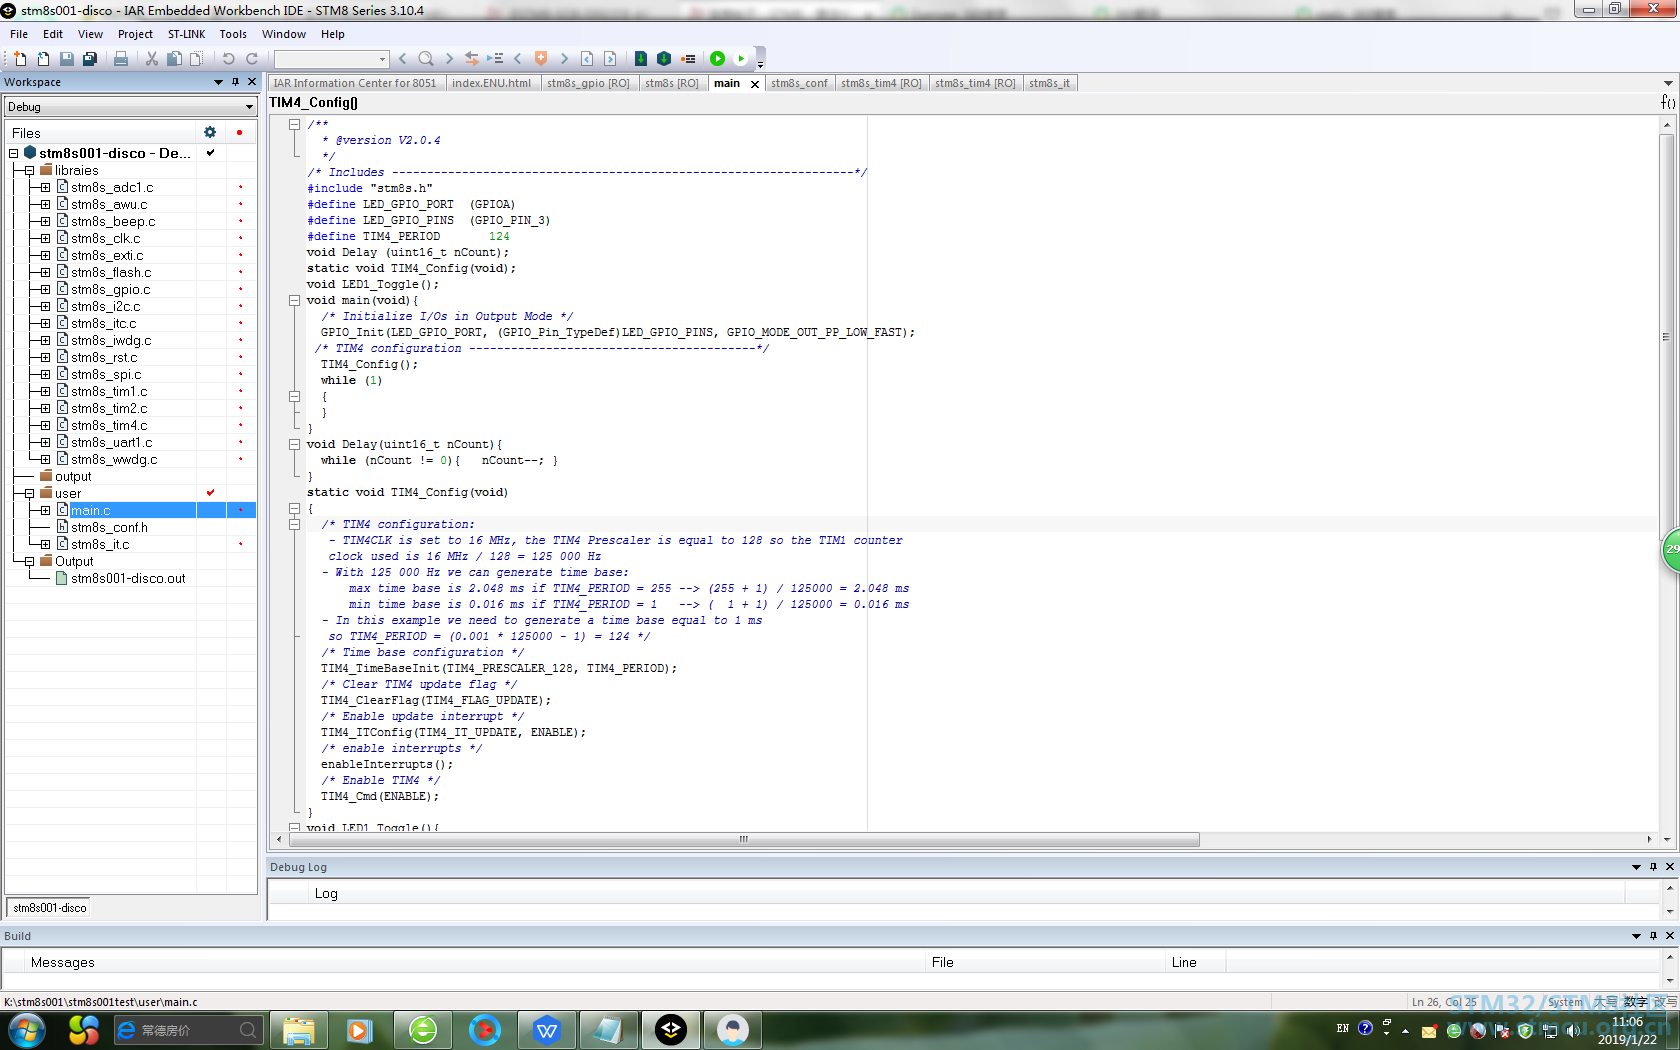Open the toolbar search text dropdown
The width and height of the screenshot is (1680, 1050).
pos(382,59)
